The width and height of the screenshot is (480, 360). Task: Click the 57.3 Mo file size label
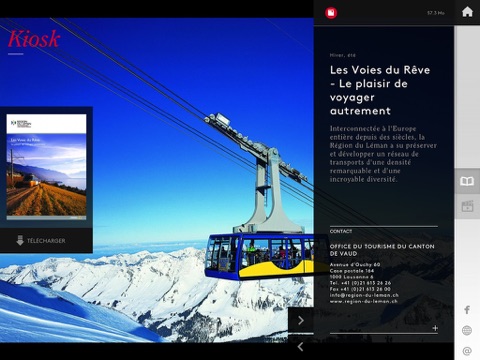(x=436, y=13)
